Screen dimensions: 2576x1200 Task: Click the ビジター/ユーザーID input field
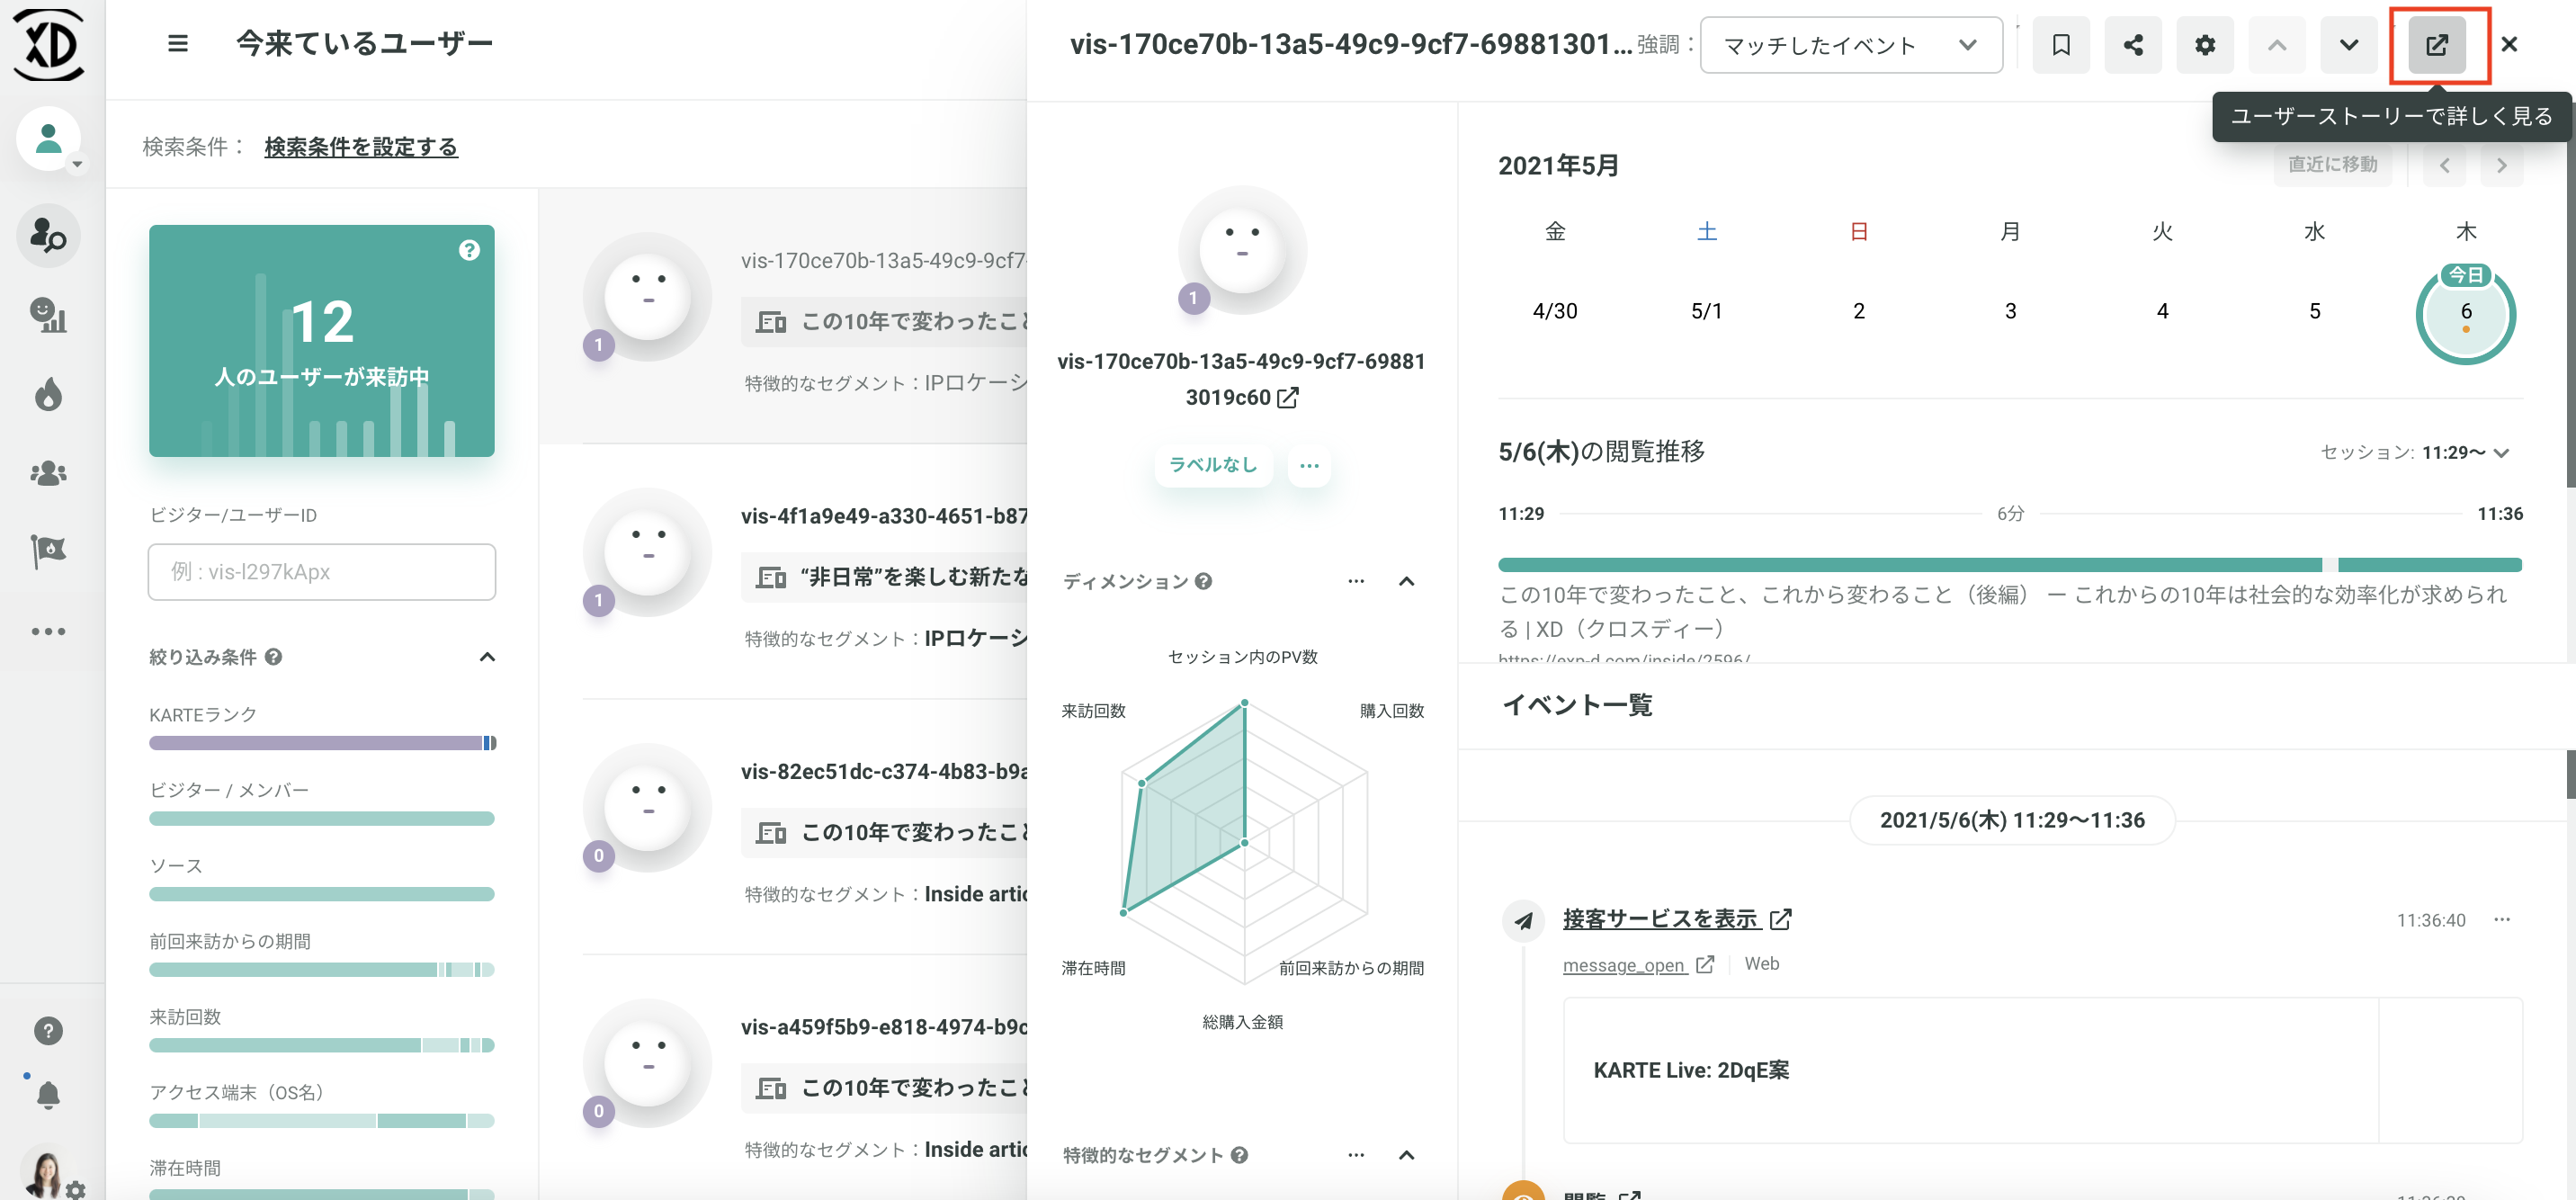tap(321, 572)
